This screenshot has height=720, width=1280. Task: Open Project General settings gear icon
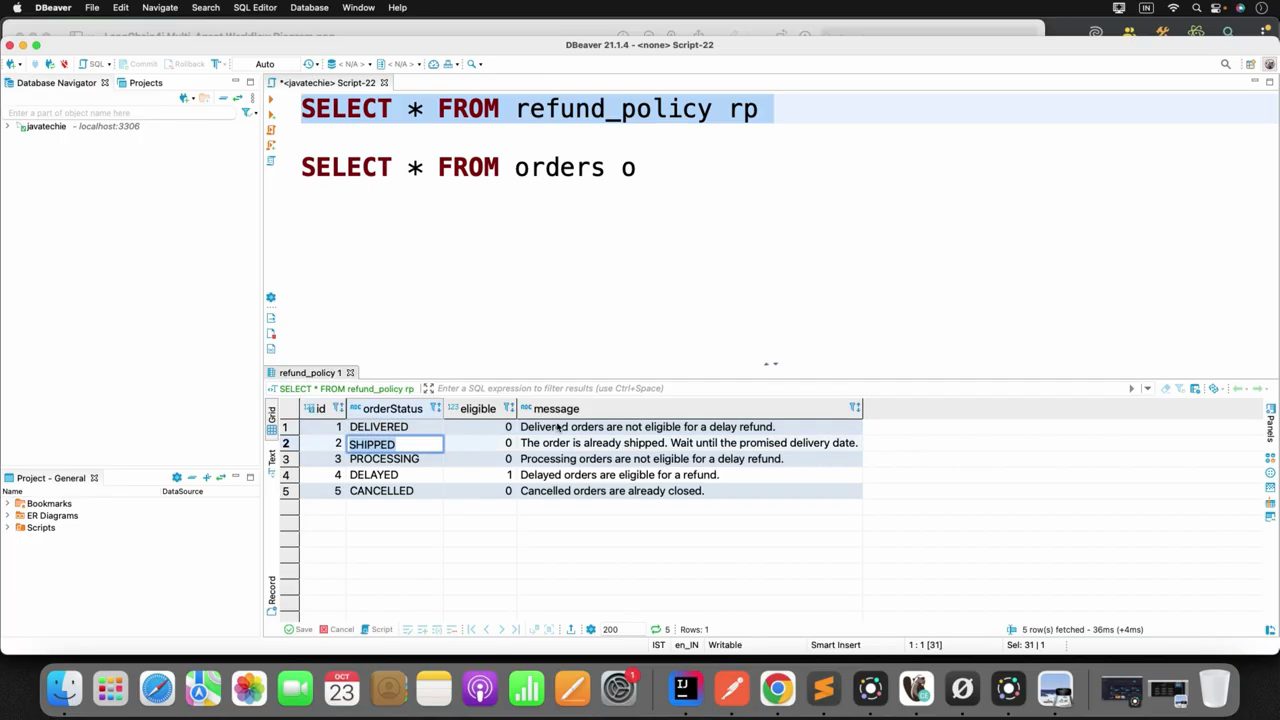(177, 478)
